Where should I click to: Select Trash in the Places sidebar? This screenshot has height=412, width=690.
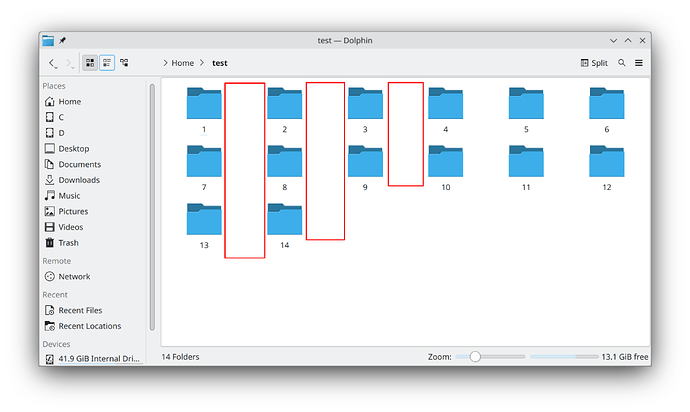(68, 243)
